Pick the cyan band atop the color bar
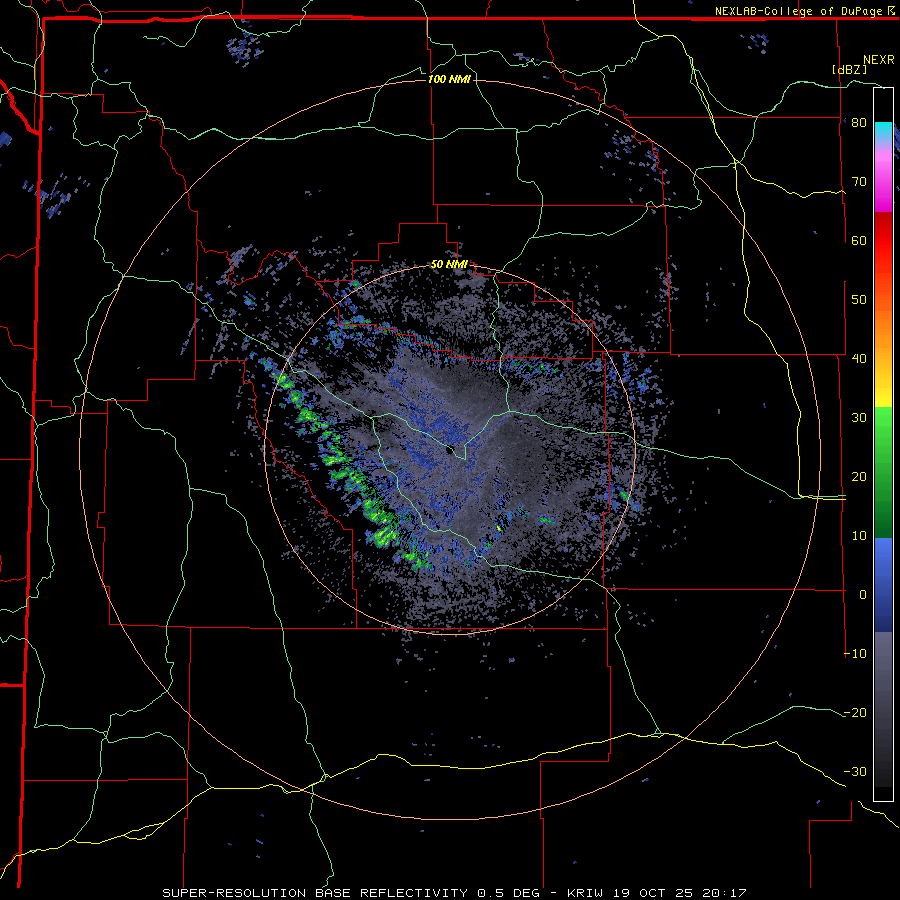Viewport: 900px width, 900px height. click(x=883, y=131)
